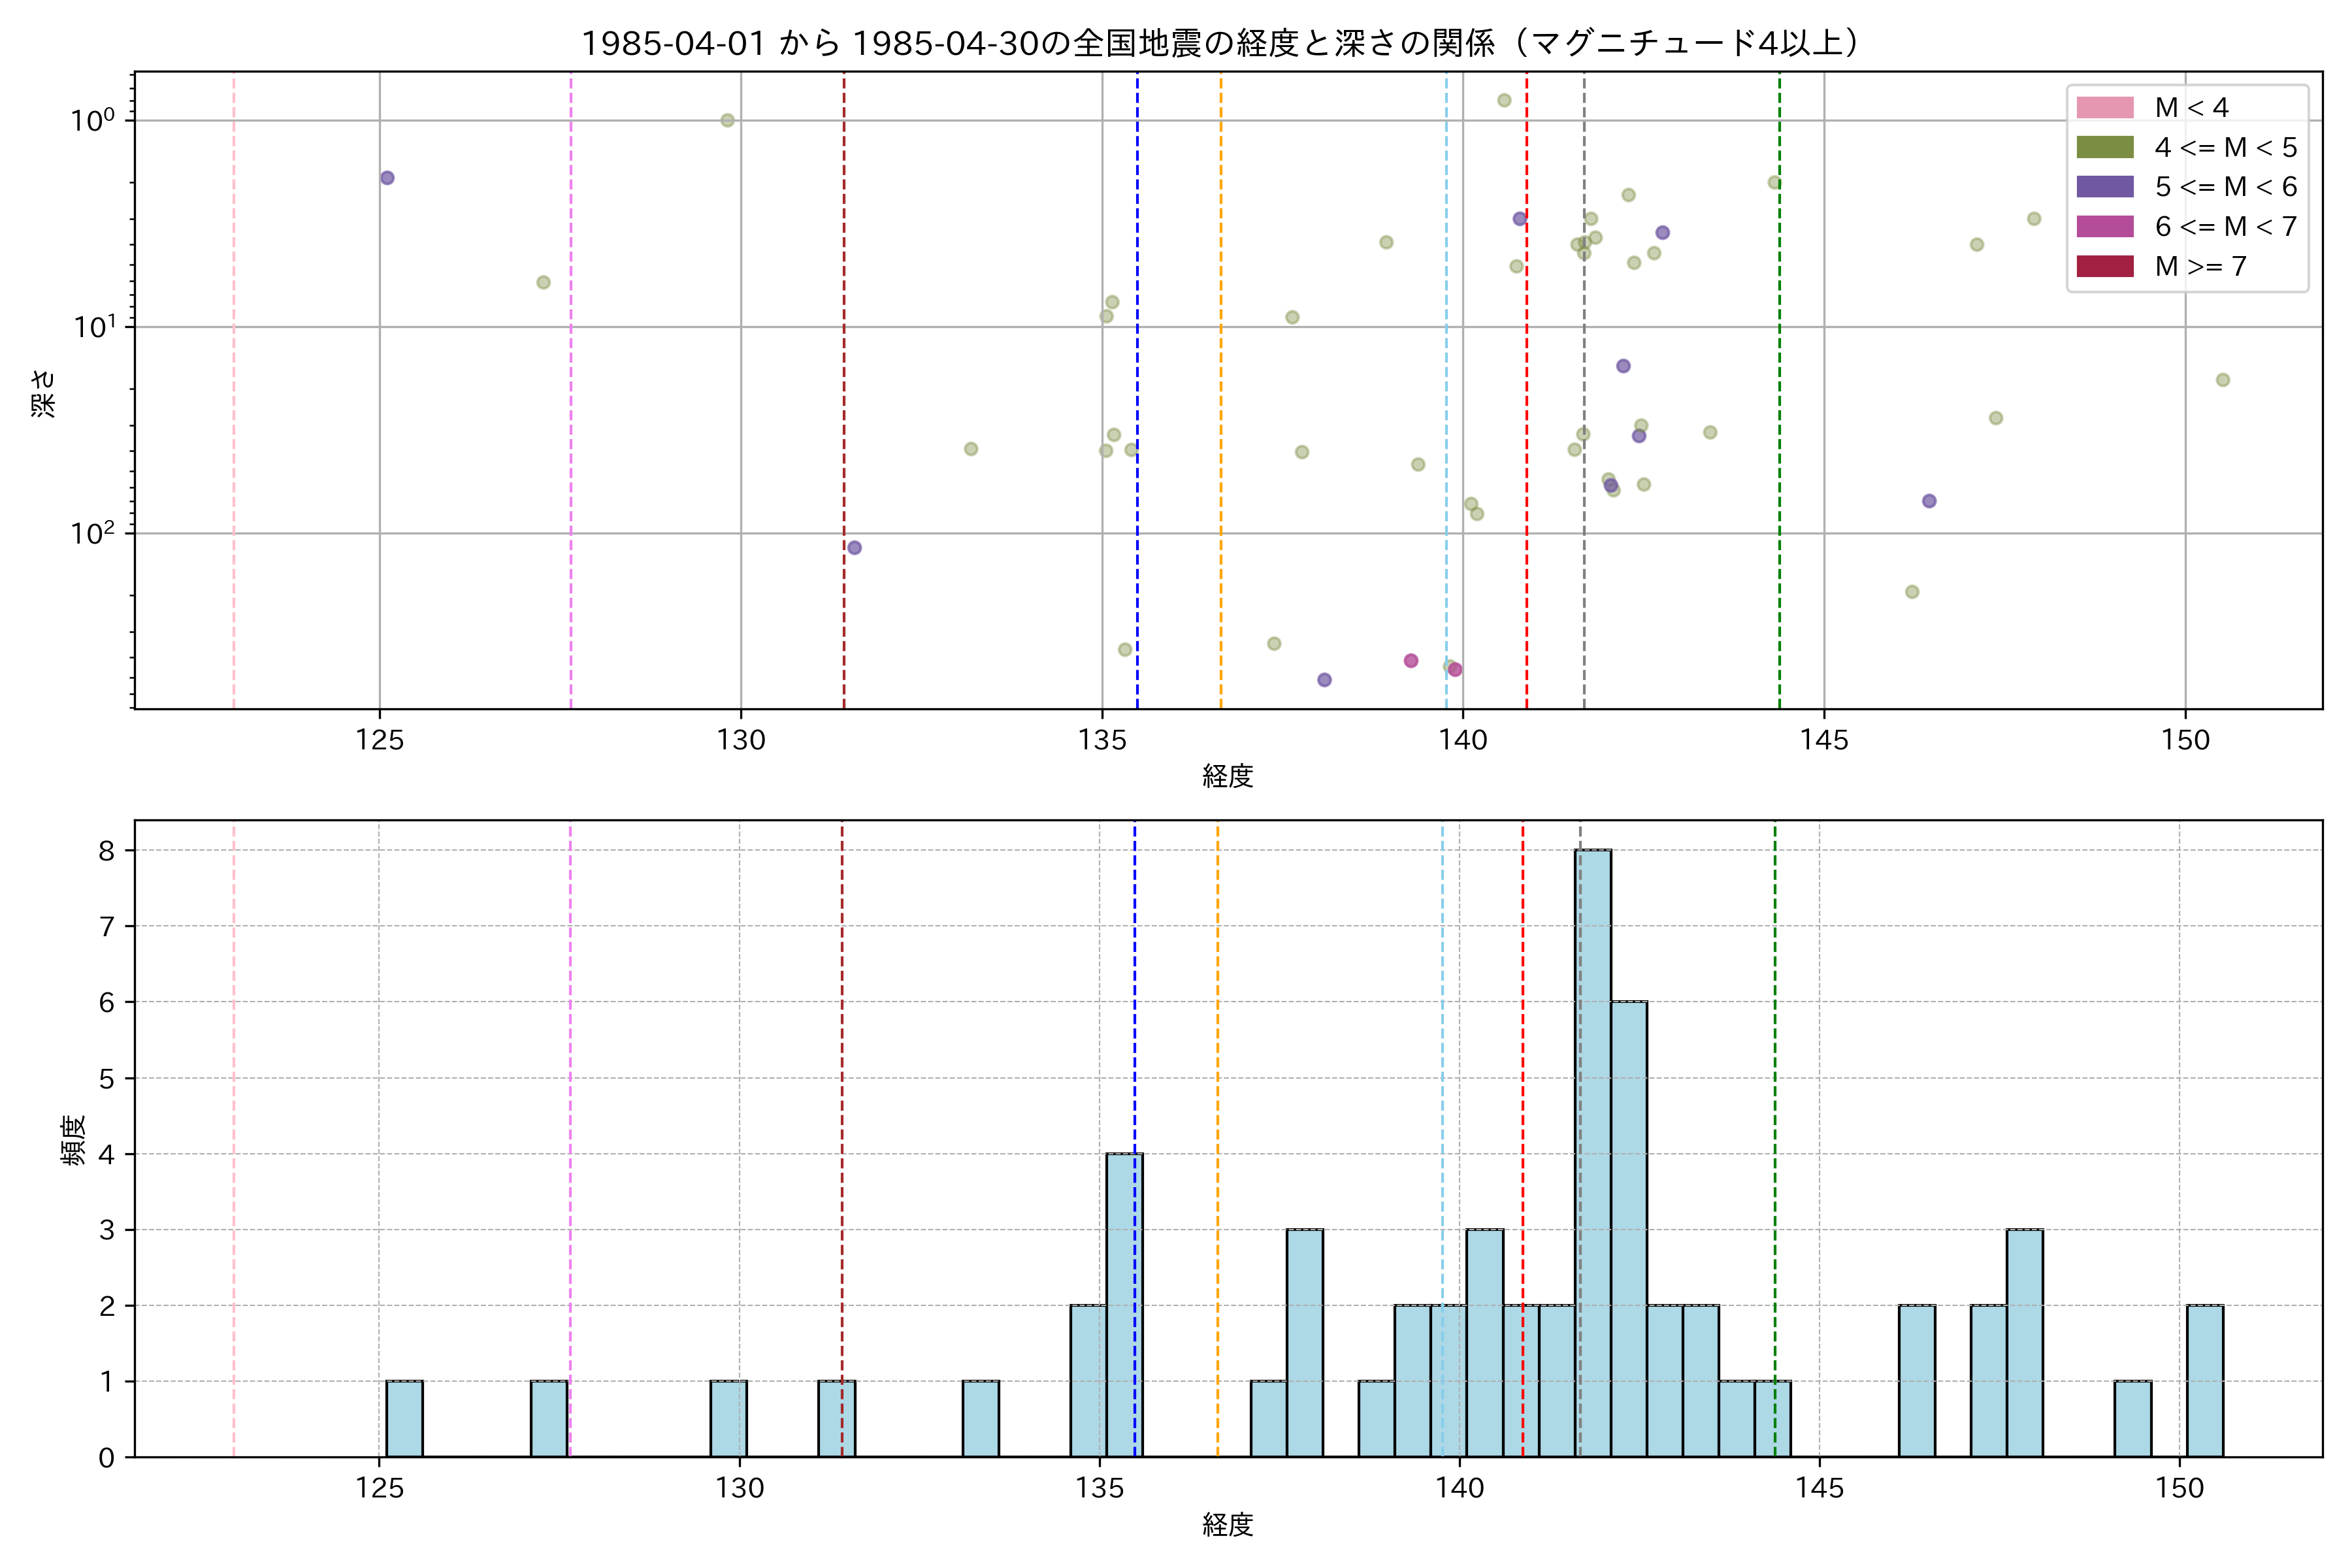The width and height of the screenshot is (2352, 1568).
Task: Click the magenta scatter point near longitude 139.3
Action: tap(1410, 660)
